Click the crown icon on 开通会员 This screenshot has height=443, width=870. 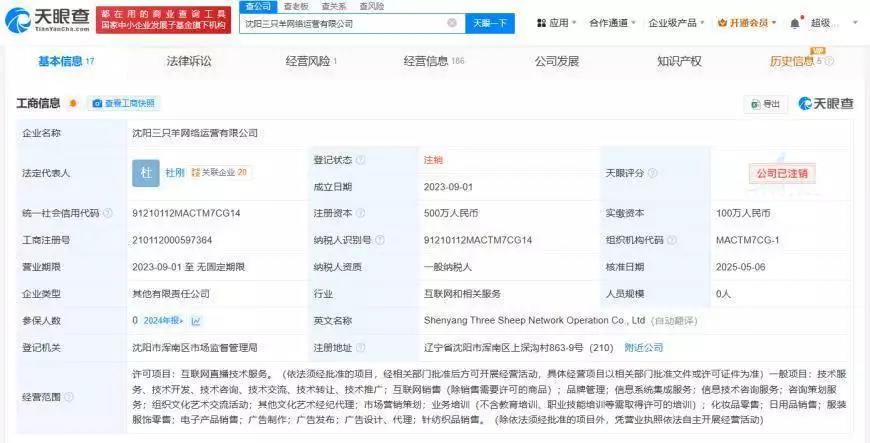pyautogui.click(x=722, y=23)
